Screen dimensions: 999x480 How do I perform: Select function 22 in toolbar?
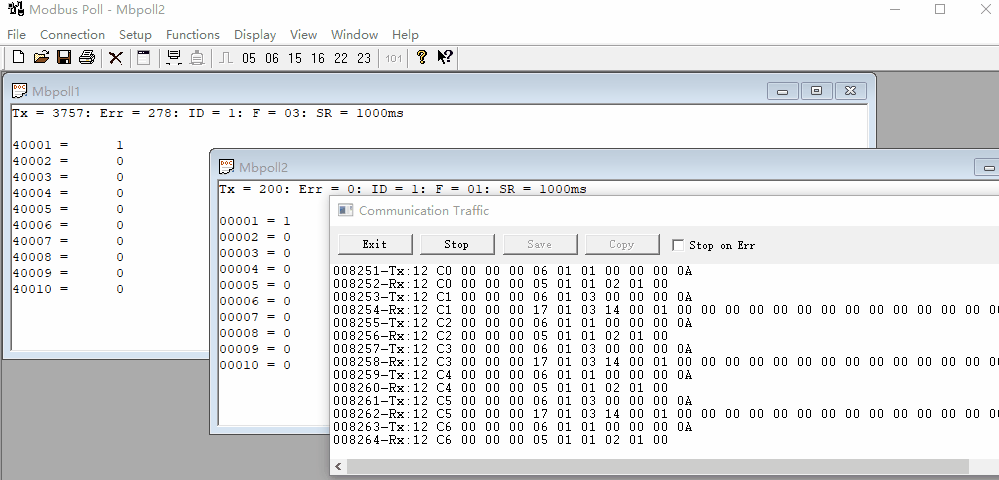point(341,58)
